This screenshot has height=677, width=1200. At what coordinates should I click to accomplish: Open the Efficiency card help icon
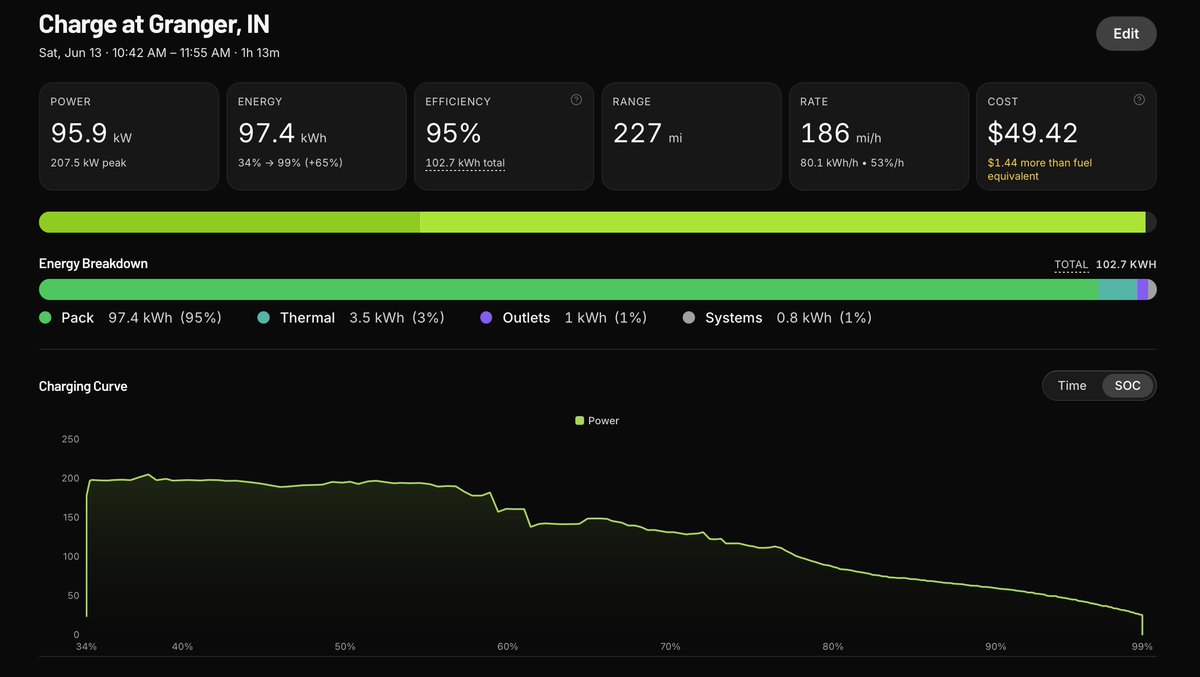pos(576,100)
